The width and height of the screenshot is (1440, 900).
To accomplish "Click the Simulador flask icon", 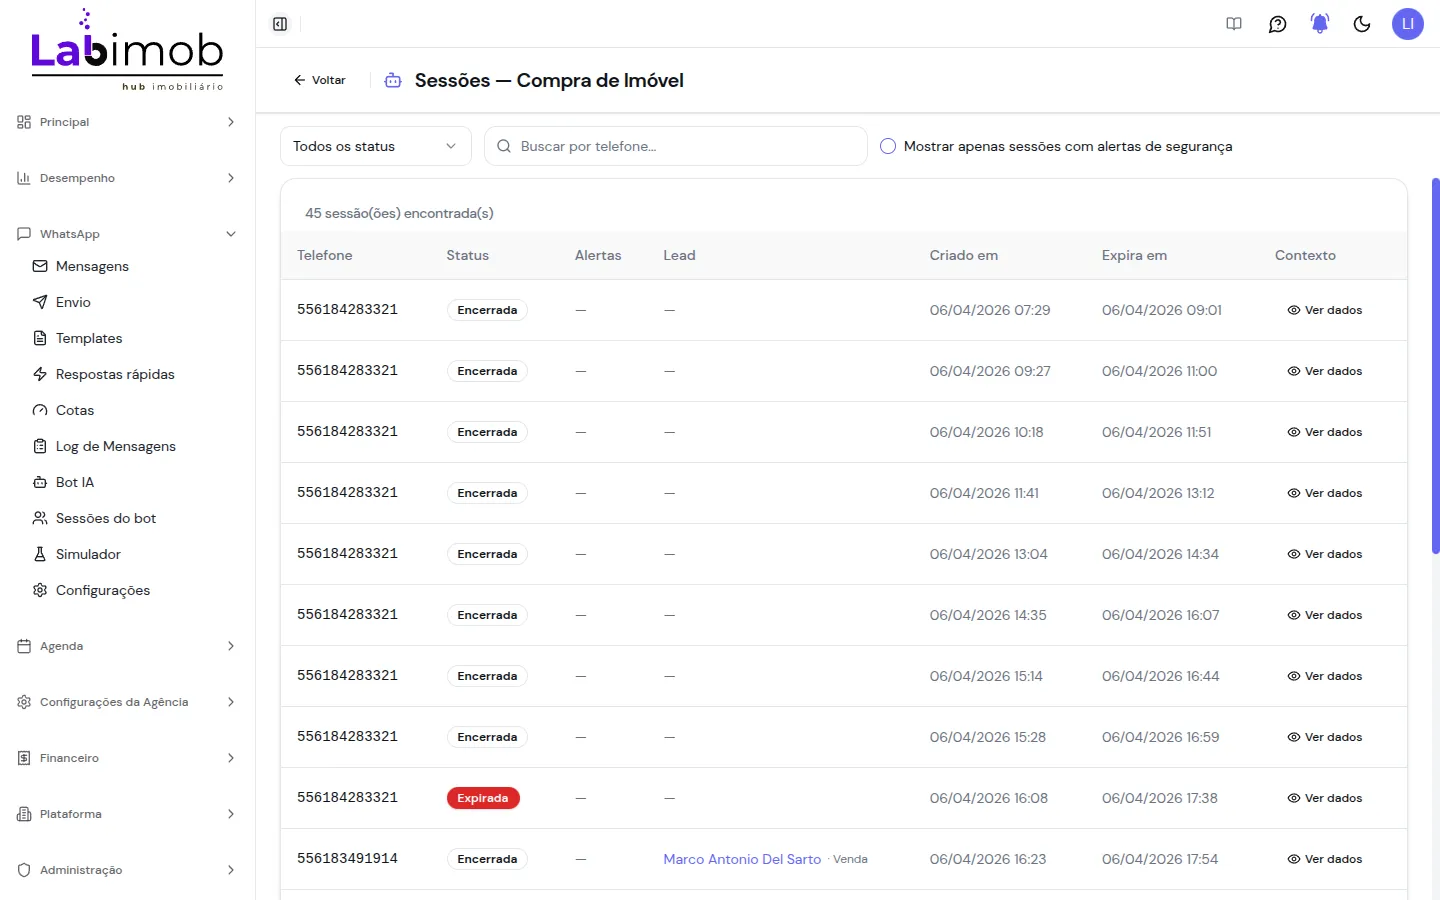I will pos(40,554).
